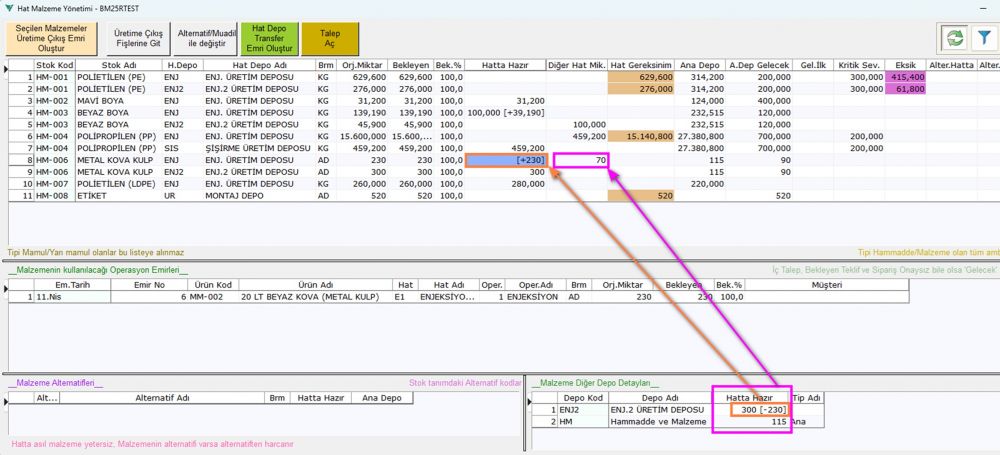Create Hat Depo Transfer Emri
Screen dimensions: 1000x455
(x=268, y=39)
